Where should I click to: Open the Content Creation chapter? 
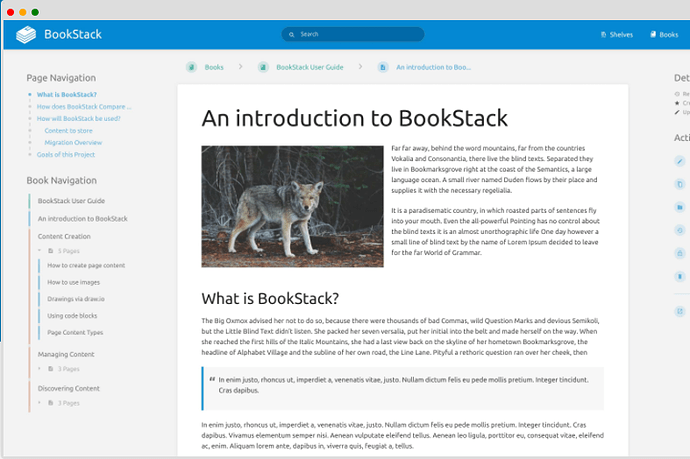pyautogui.click(x=64, y=236)
